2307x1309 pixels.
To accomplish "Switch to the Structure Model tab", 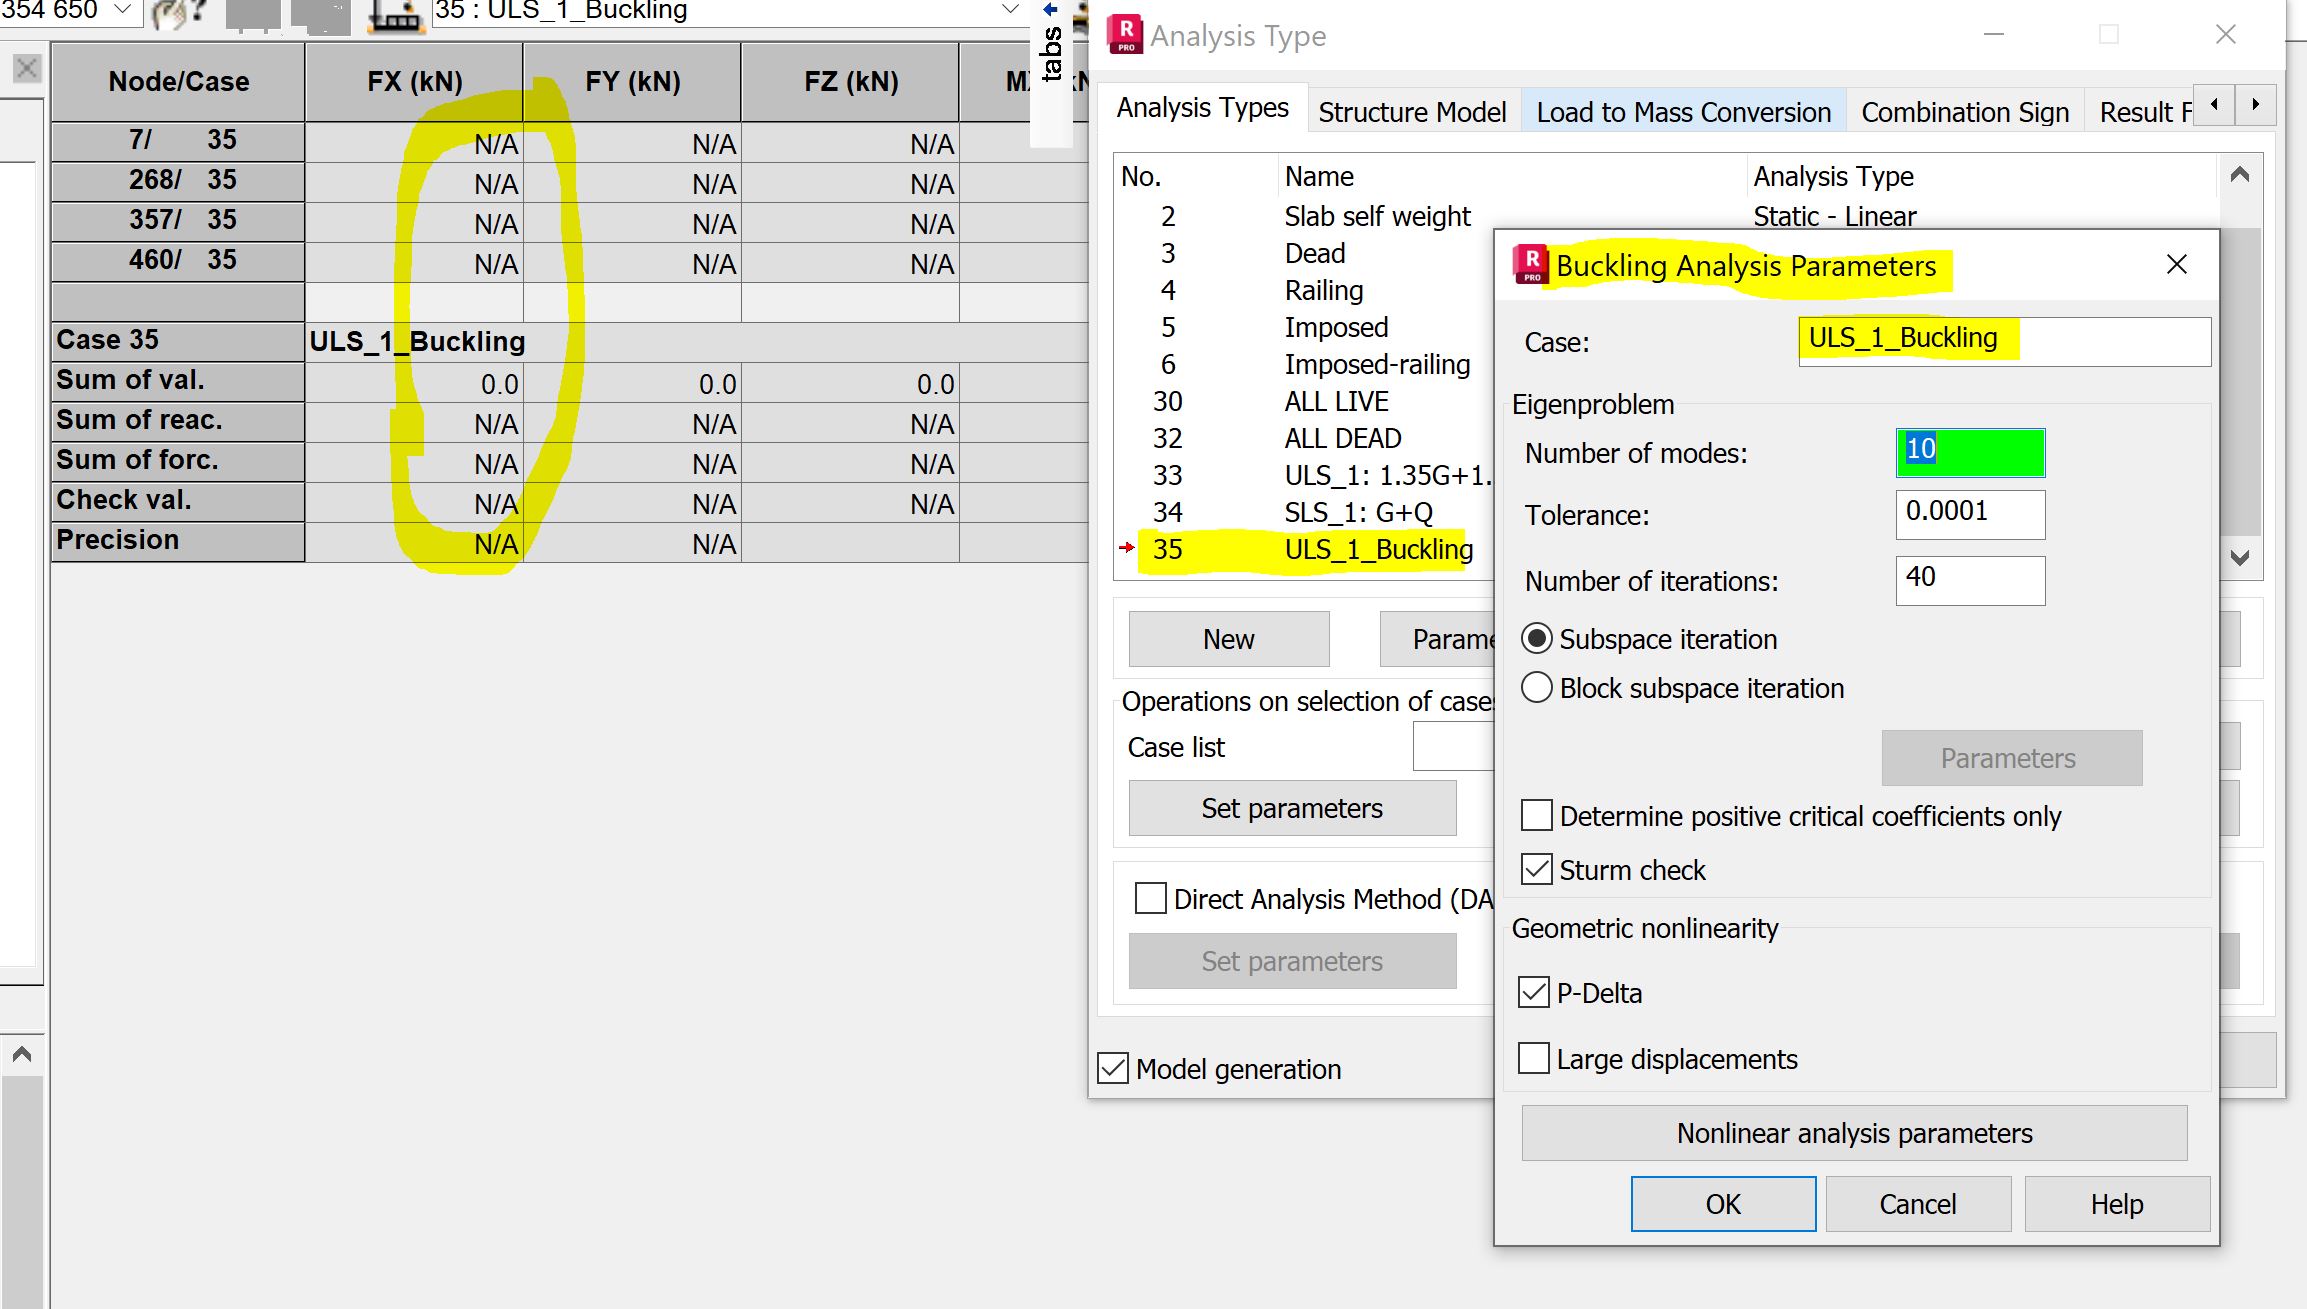I will [1411, 112].
